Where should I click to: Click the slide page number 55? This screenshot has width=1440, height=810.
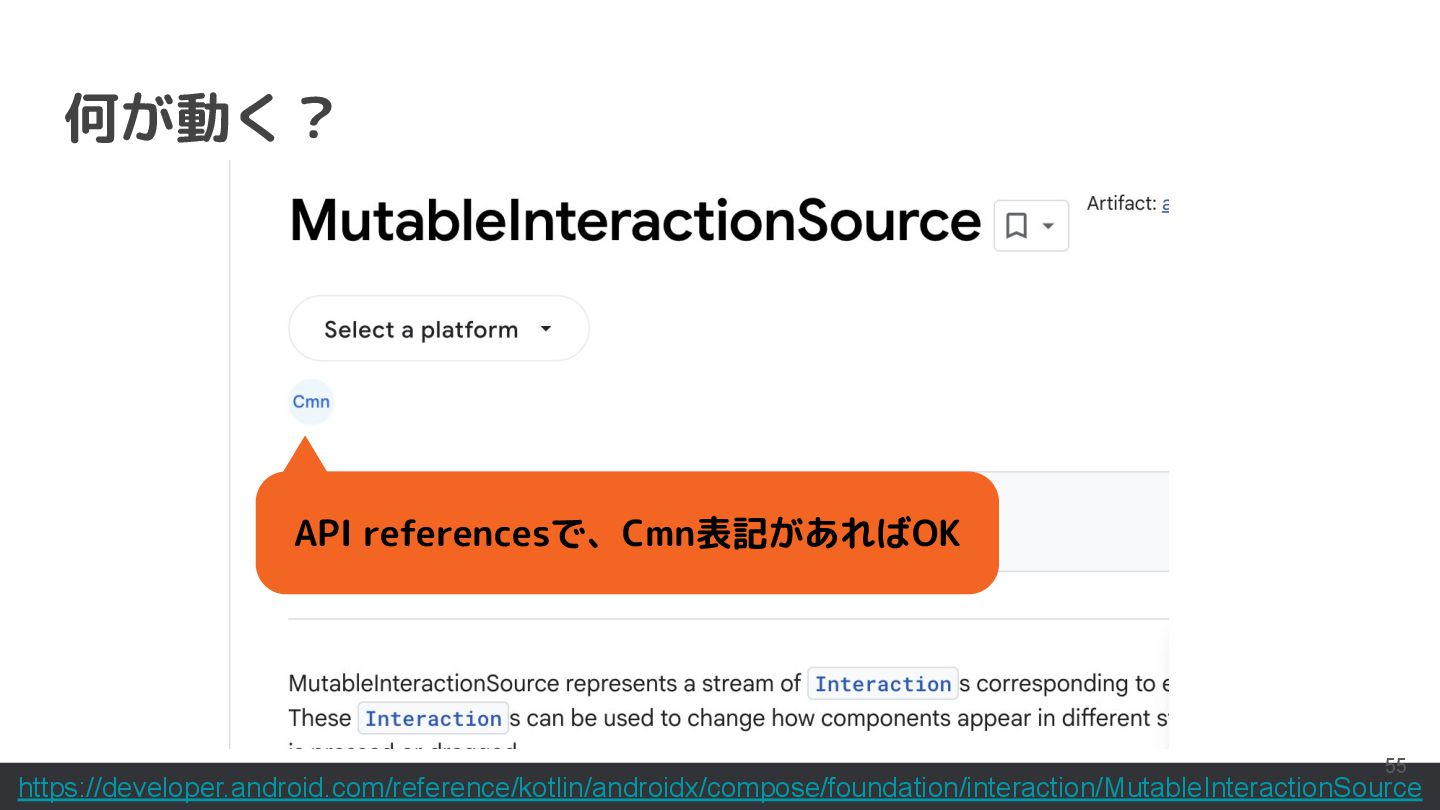pyautogui.click(x=1395, y=767)
